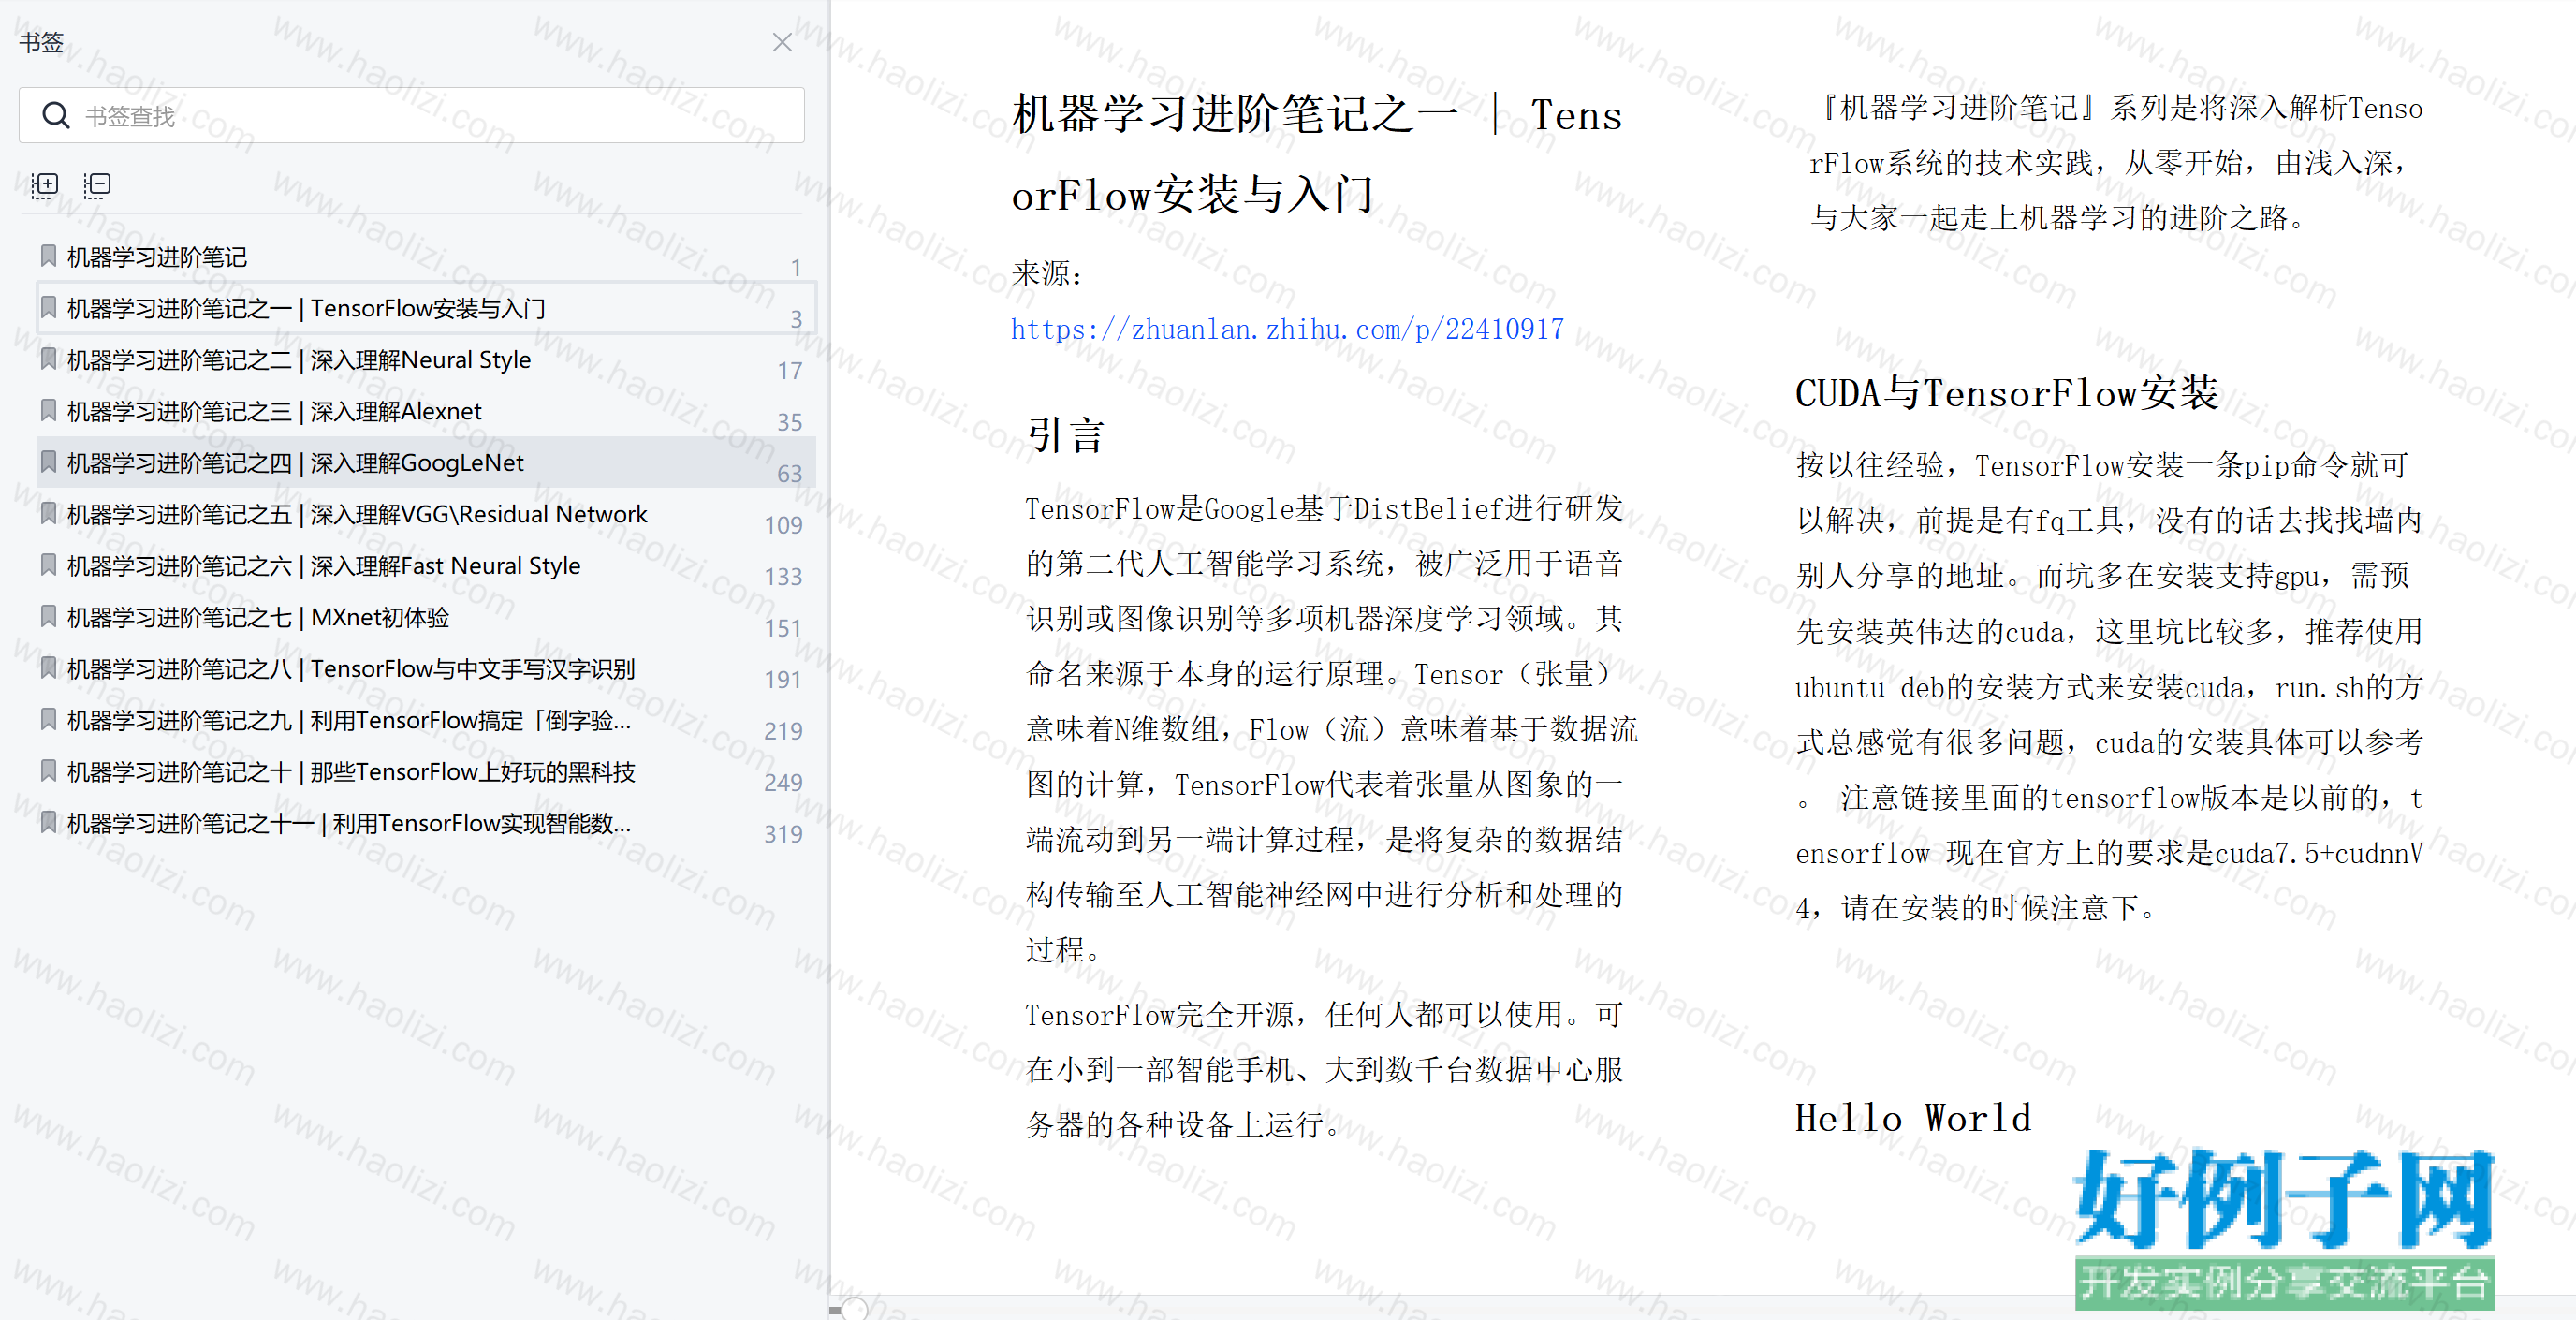Click bookmark icon beside 深入理解Alexnet
This screenshot has width=2576, height=1320.
48,410
